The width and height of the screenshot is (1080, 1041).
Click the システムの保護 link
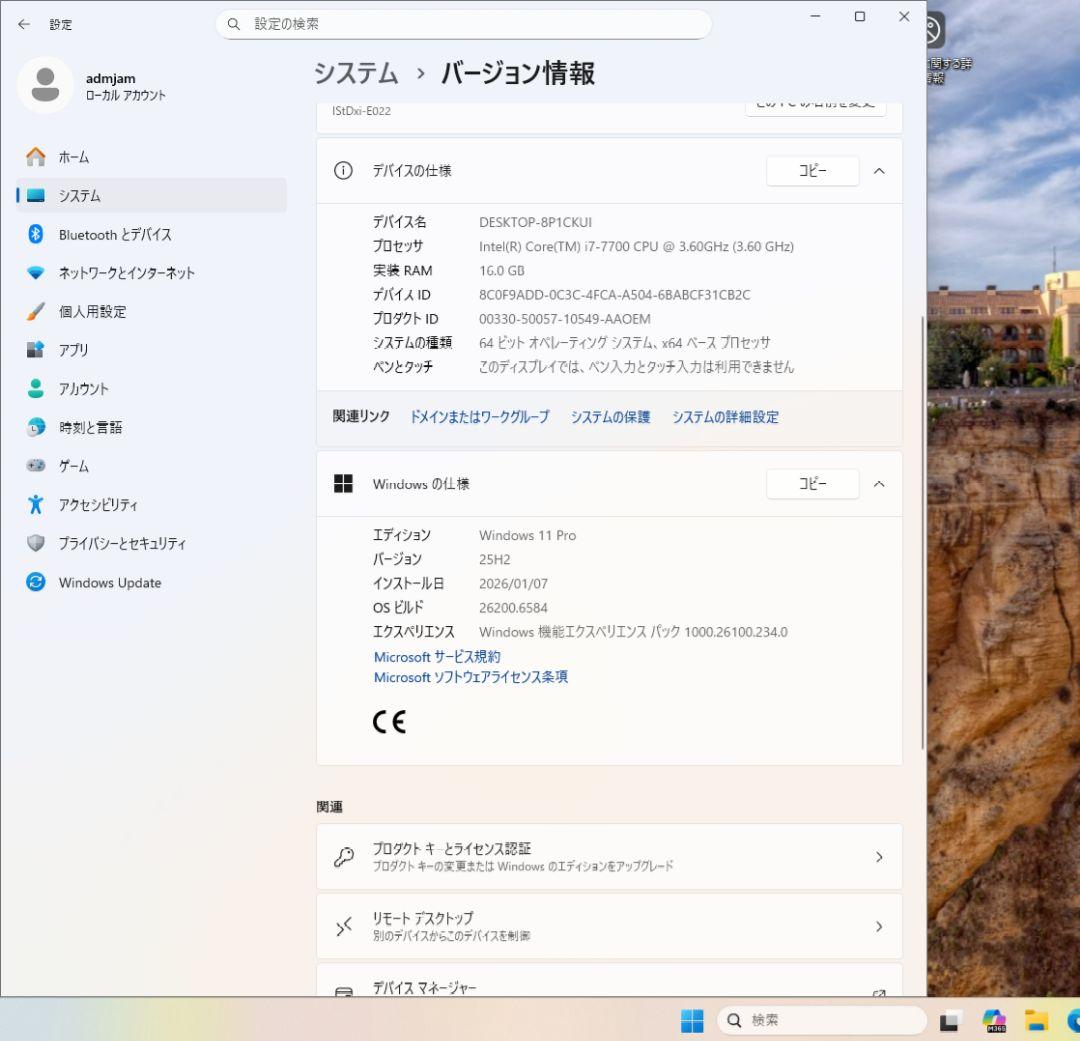[x=610, y=417]
